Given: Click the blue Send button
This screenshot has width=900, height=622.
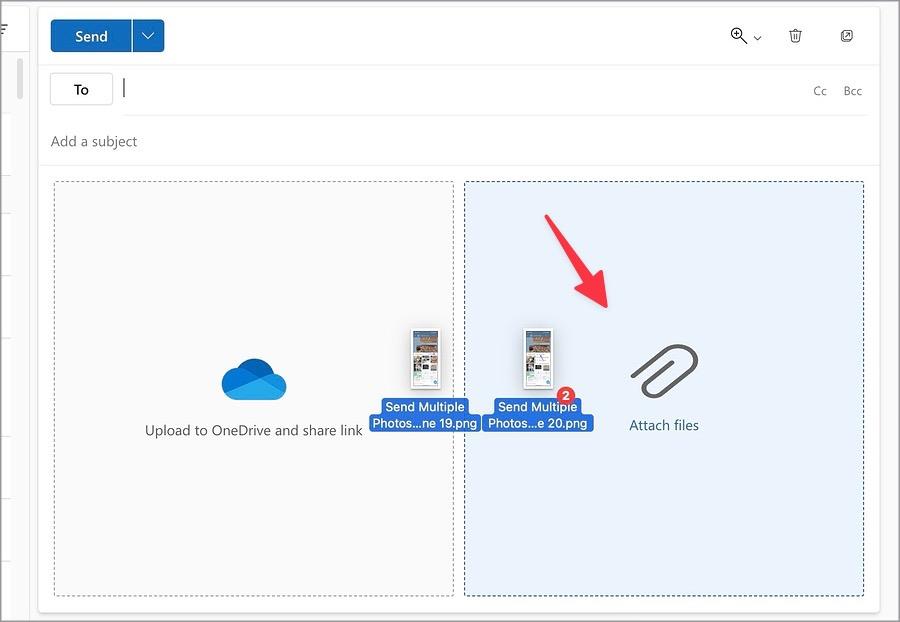Looking at the screenshot, I should click(x=91, y=36).
